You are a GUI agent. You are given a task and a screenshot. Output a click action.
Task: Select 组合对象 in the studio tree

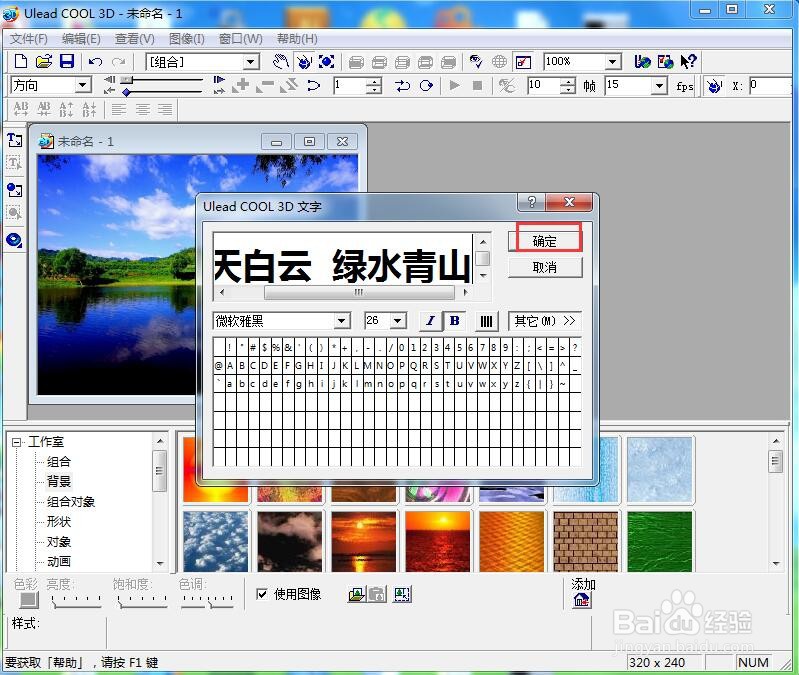71,502
